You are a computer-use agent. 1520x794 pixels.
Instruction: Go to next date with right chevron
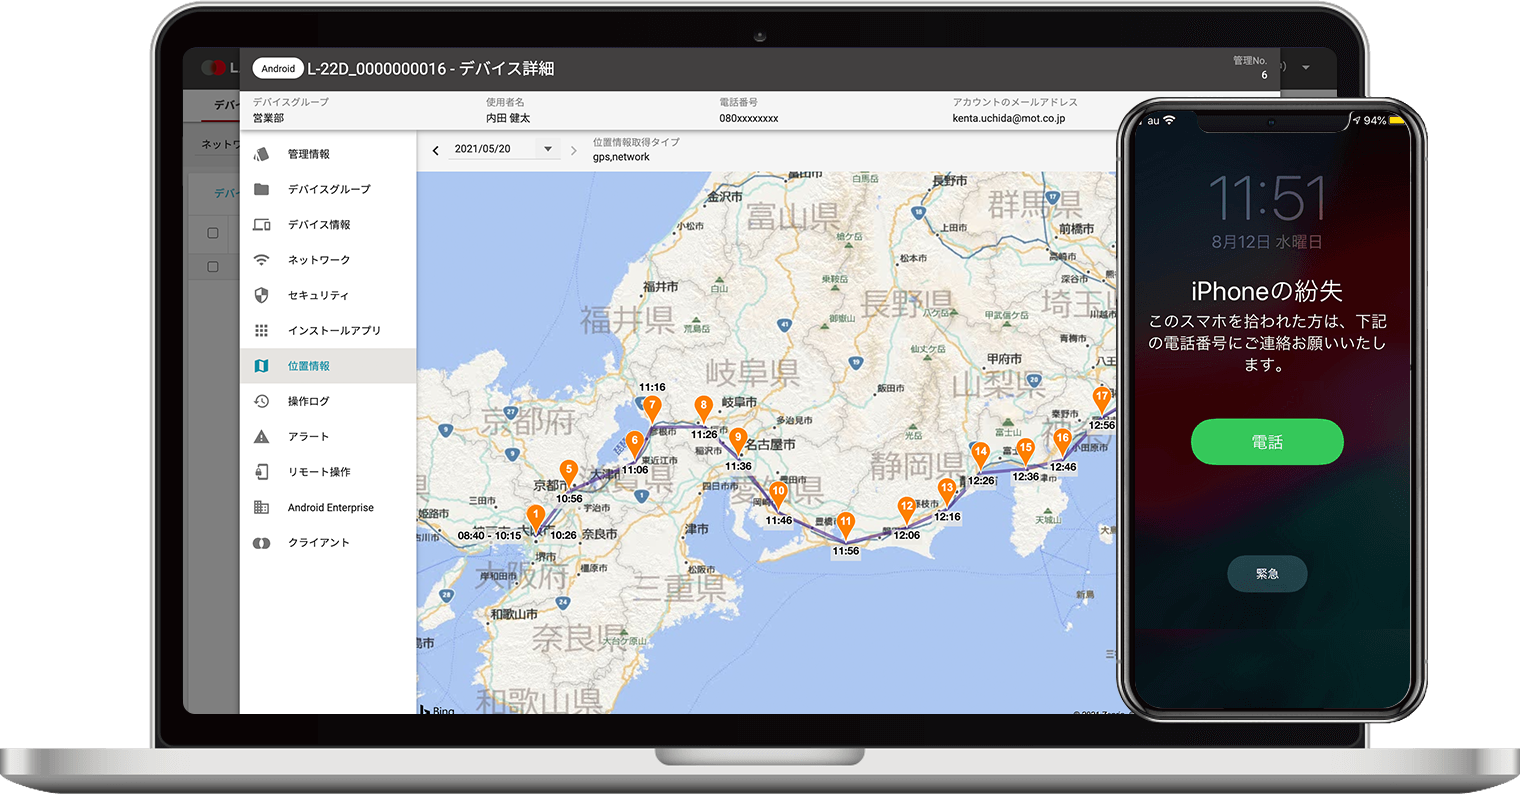[x=573, y=150]
